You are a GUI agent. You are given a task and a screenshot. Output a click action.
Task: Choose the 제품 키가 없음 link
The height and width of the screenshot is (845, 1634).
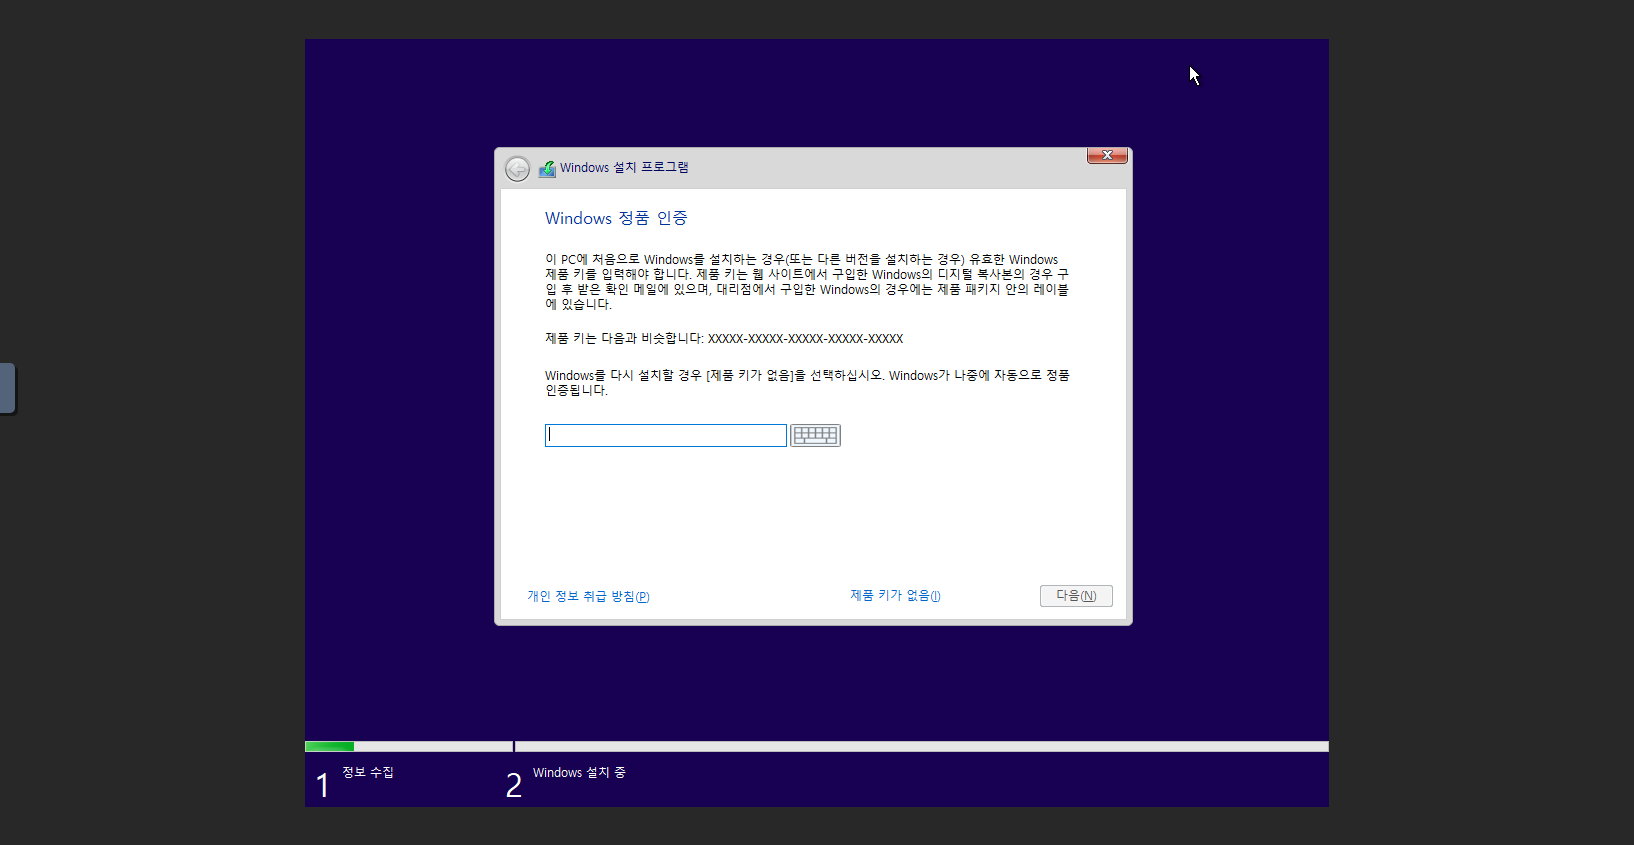[x=895, y=595]
